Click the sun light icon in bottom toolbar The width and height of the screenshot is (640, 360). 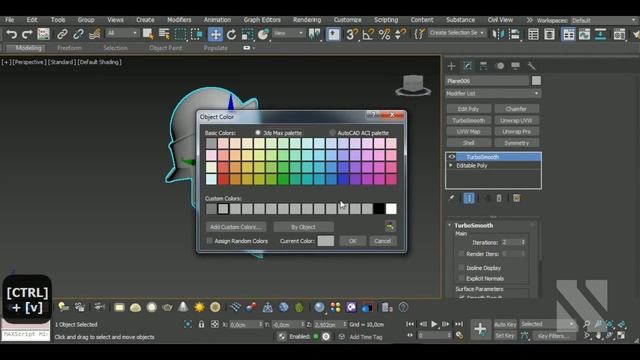[x=199, y=307]
